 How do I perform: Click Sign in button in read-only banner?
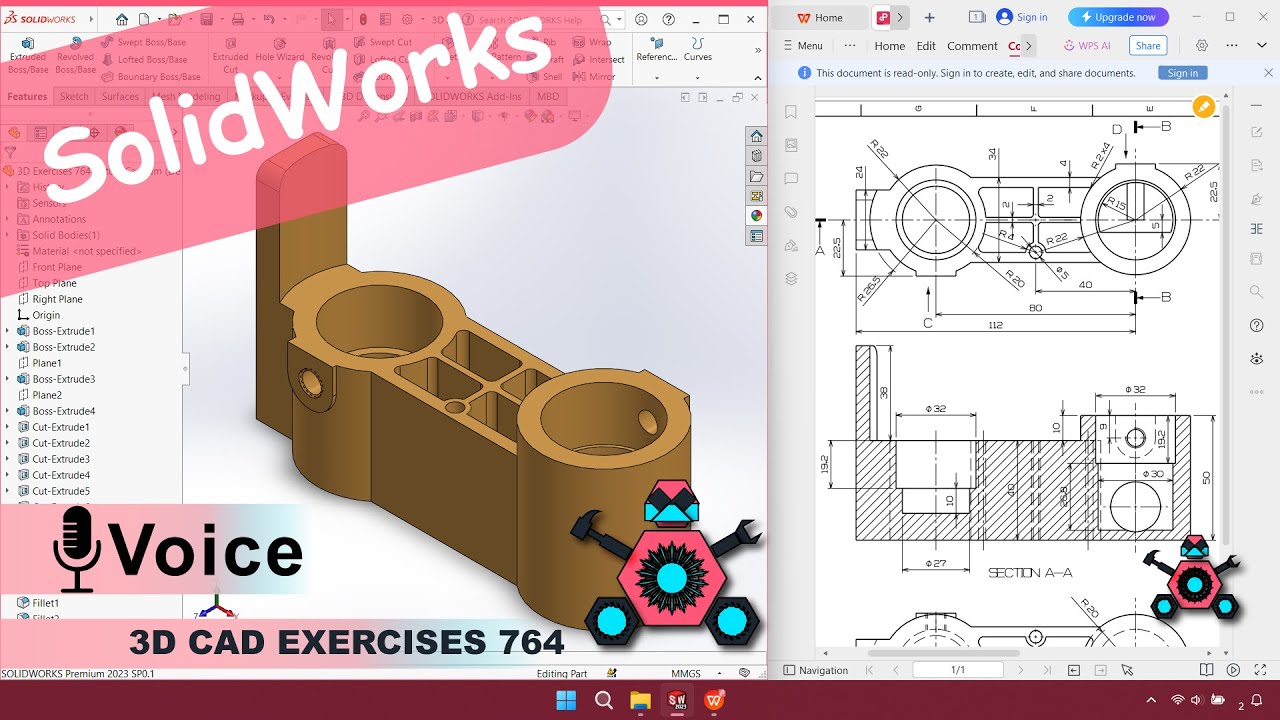(1183, 73)
